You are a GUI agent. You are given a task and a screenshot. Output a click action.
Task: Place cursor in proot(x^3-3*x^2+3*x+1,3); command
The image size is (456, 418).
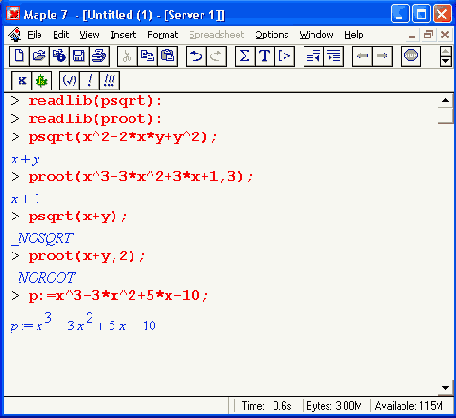[x=141, y=177]
